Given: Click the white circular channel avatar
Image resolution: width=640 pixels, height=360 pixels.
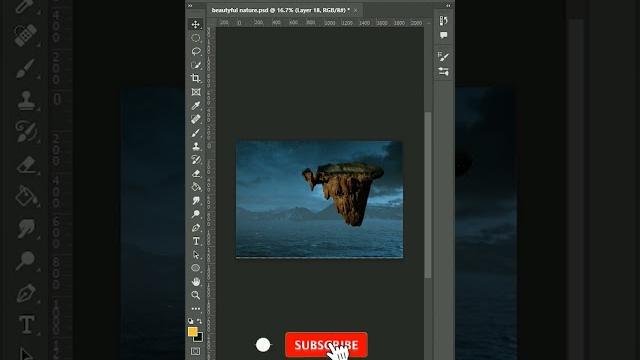Looking at the screenshot, I should click(x=263, y=345).
